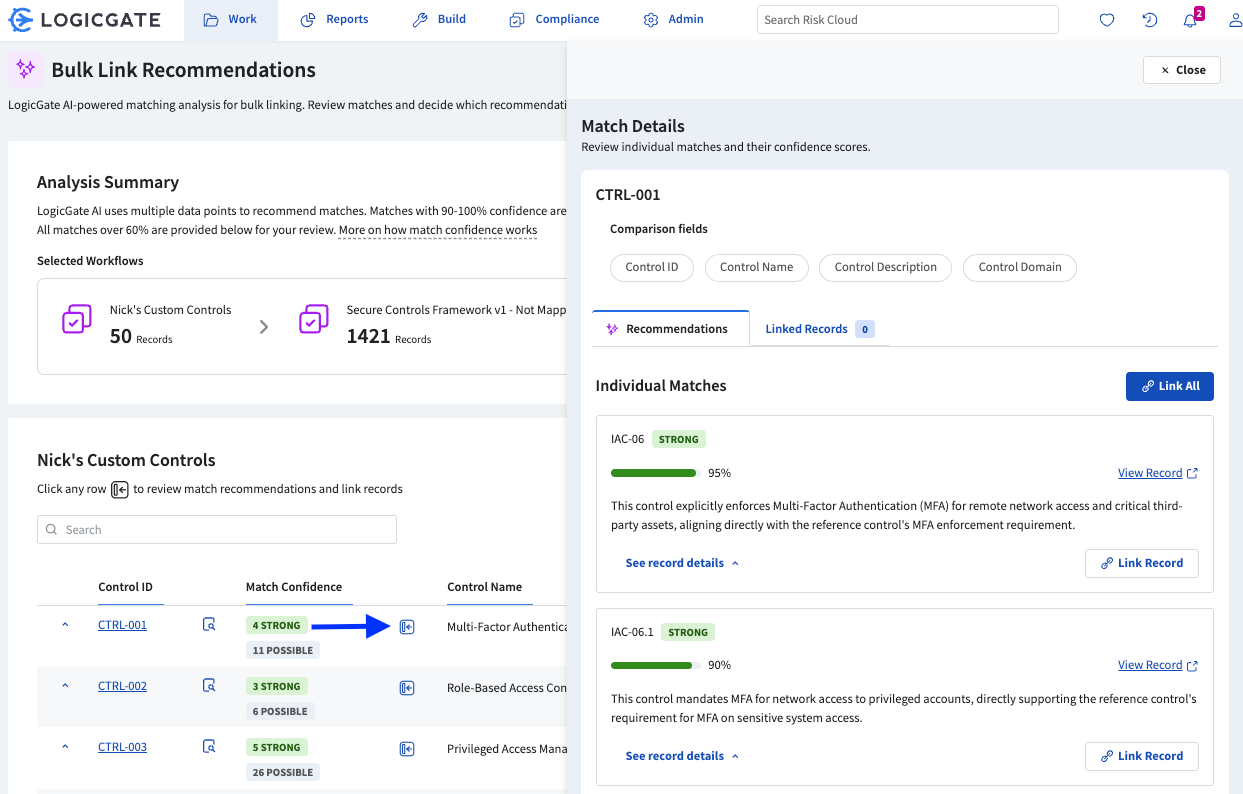Open the CTRL-001 link
This screenshot has width=1243, height=794.
(x=122, y=625)
